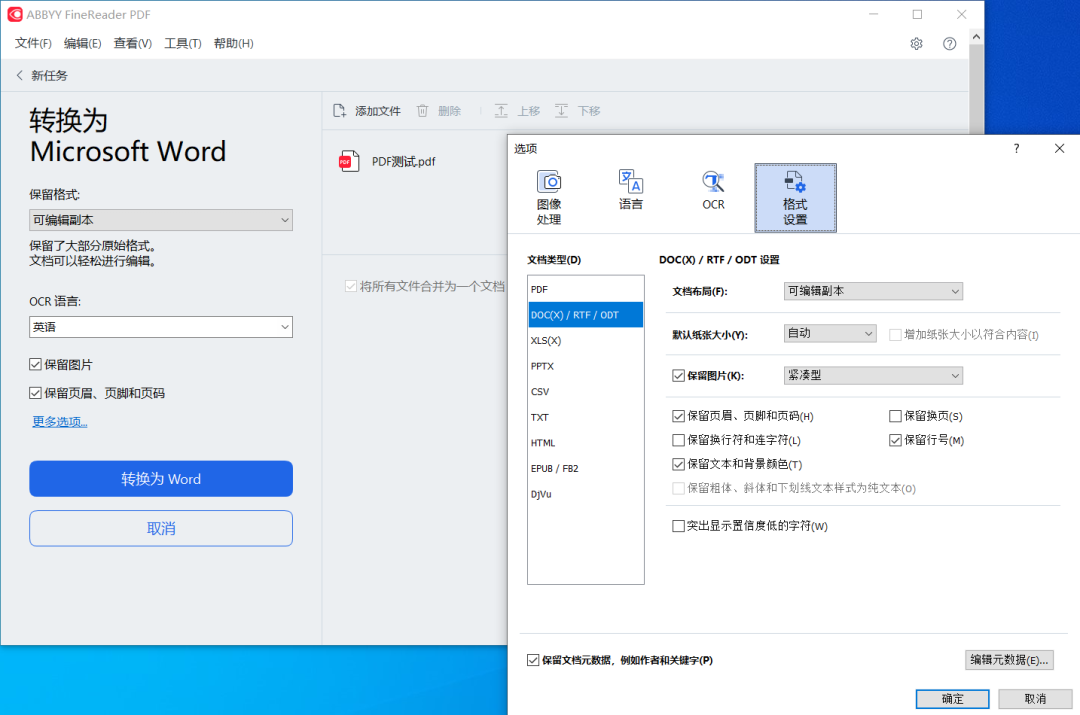Click the main window scrollbar up arrow
Screen dimensions: 1080x715
976,37
